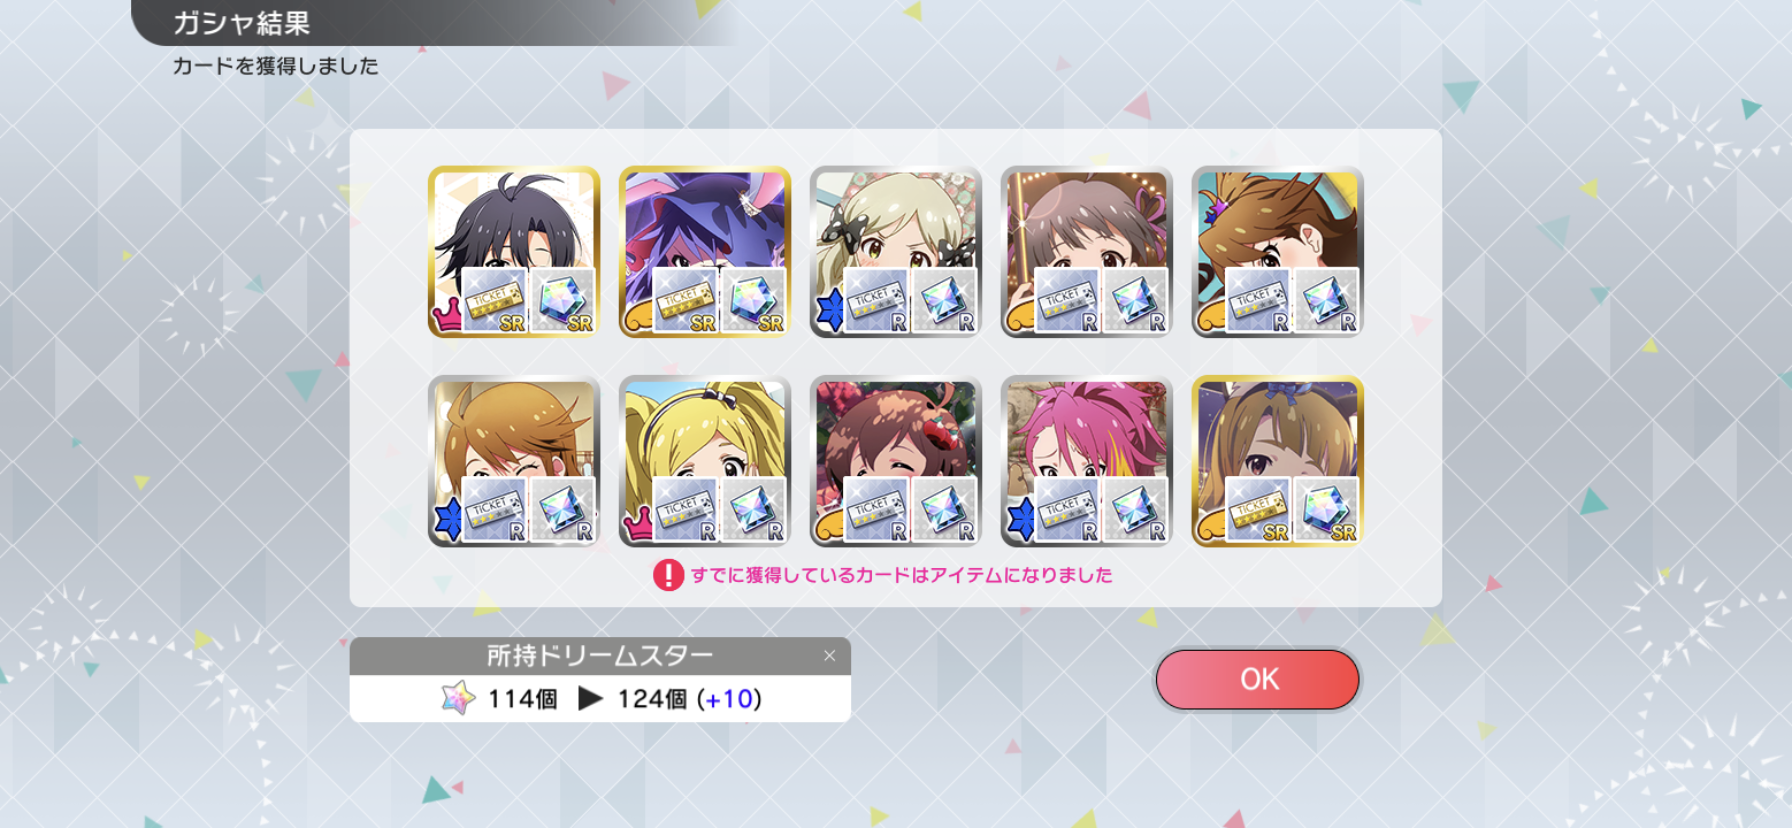Viewport: 1792px width, 828px height.
Task: Close the 所持ドリームスター panel
Action: [829, 656]
